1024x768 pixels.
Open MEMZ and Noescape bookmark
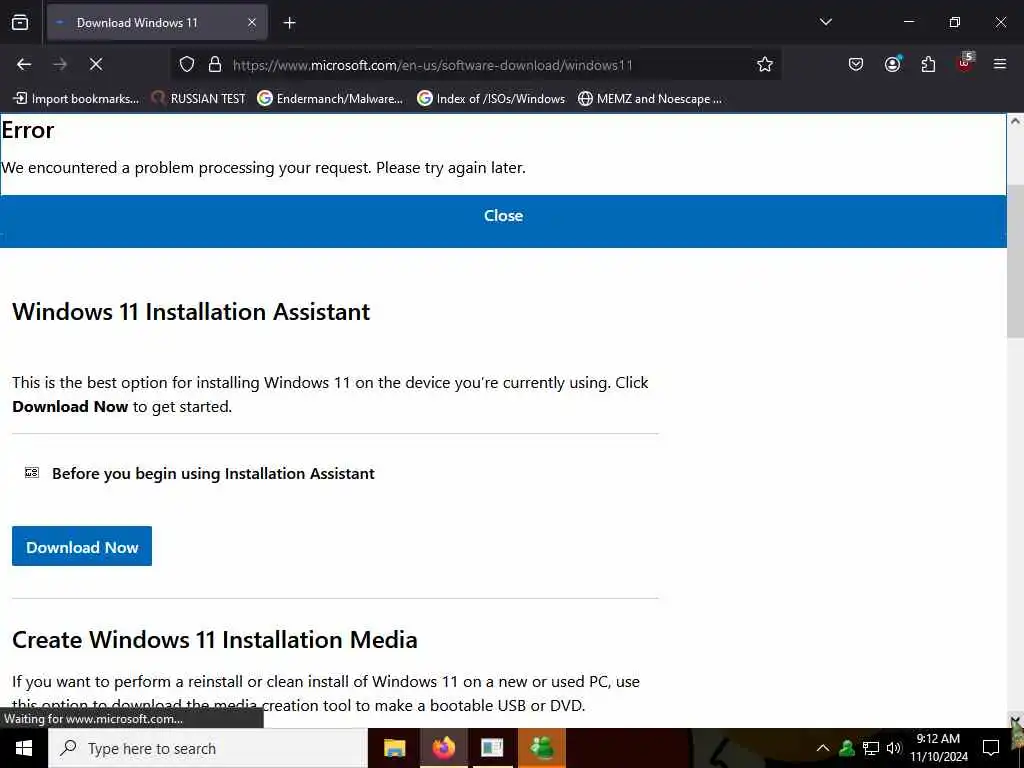tap(650, 99)
